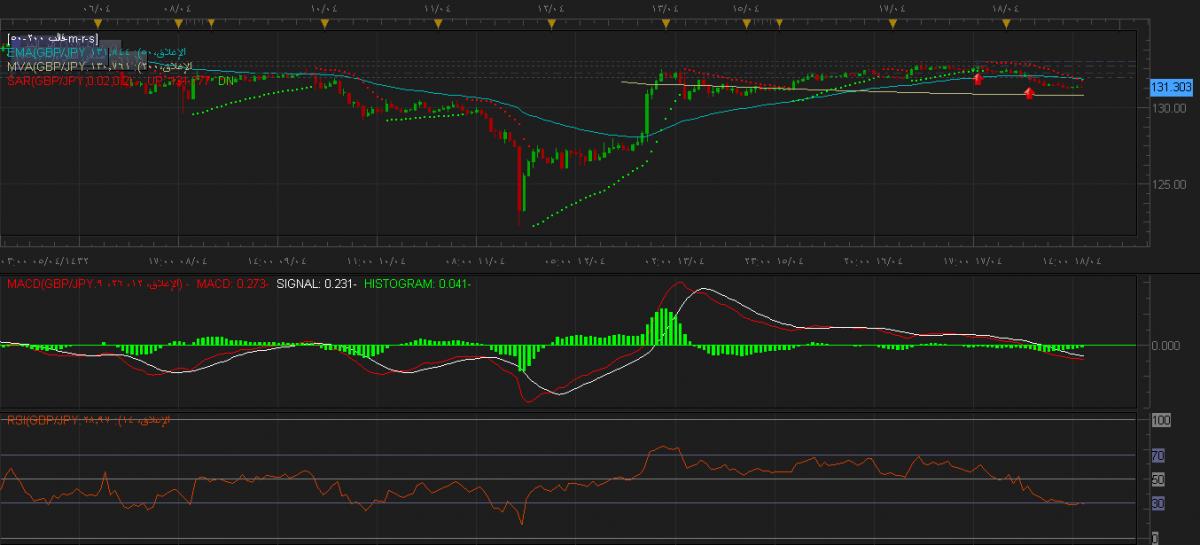Image resolution: width=1200 pixels, height=545 pixels.
Task: Click the upper red arrow signal on chart
Action: point(978,77)
